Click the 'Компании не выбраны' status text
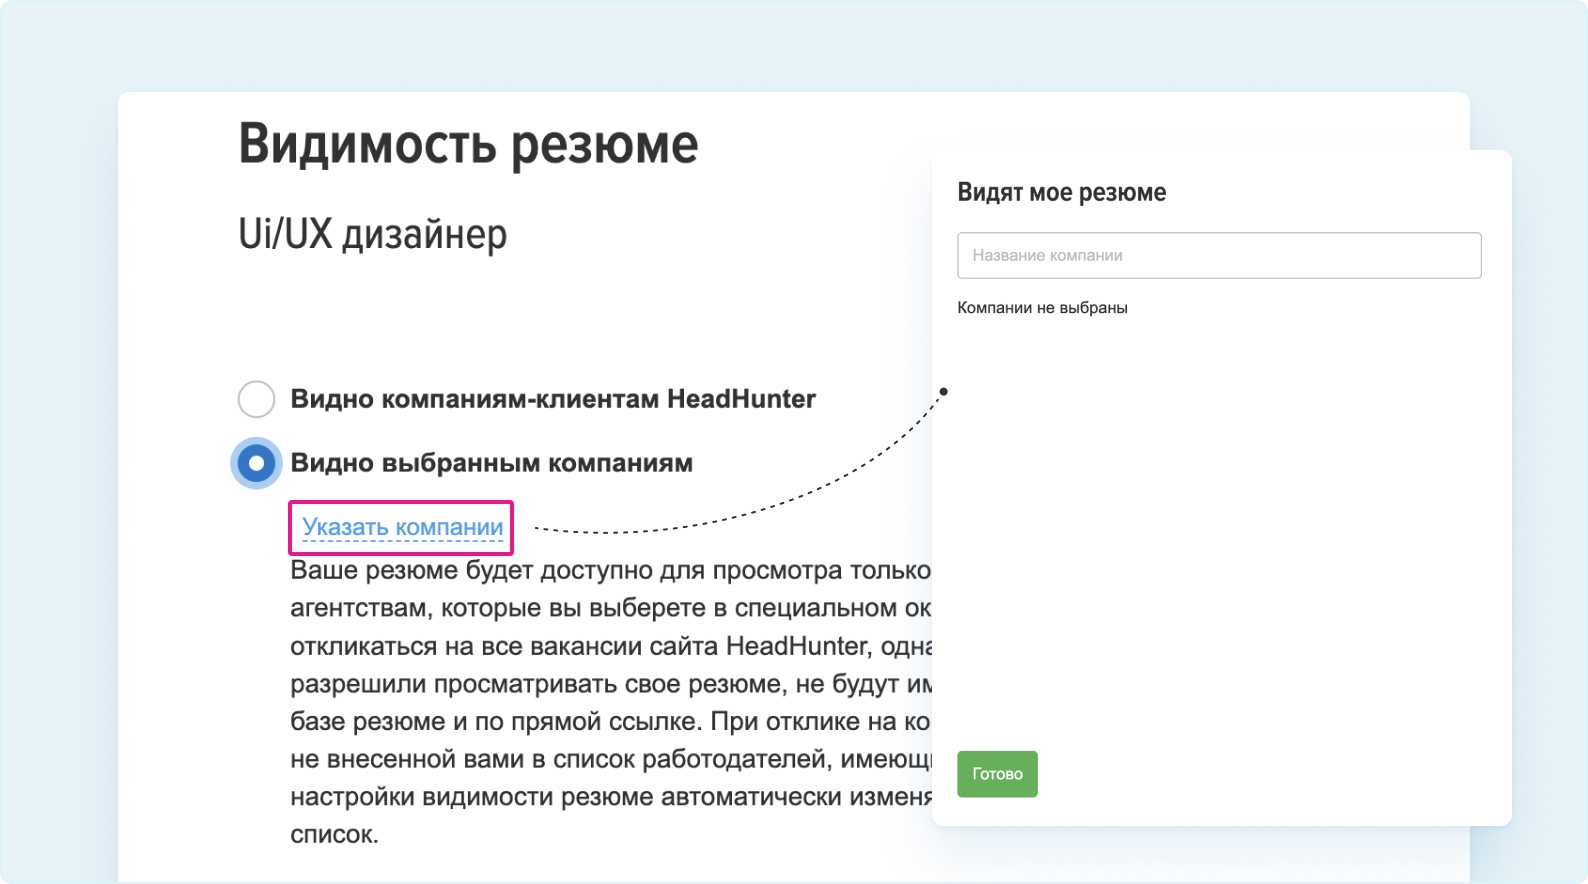 [x=1042, y=308]
